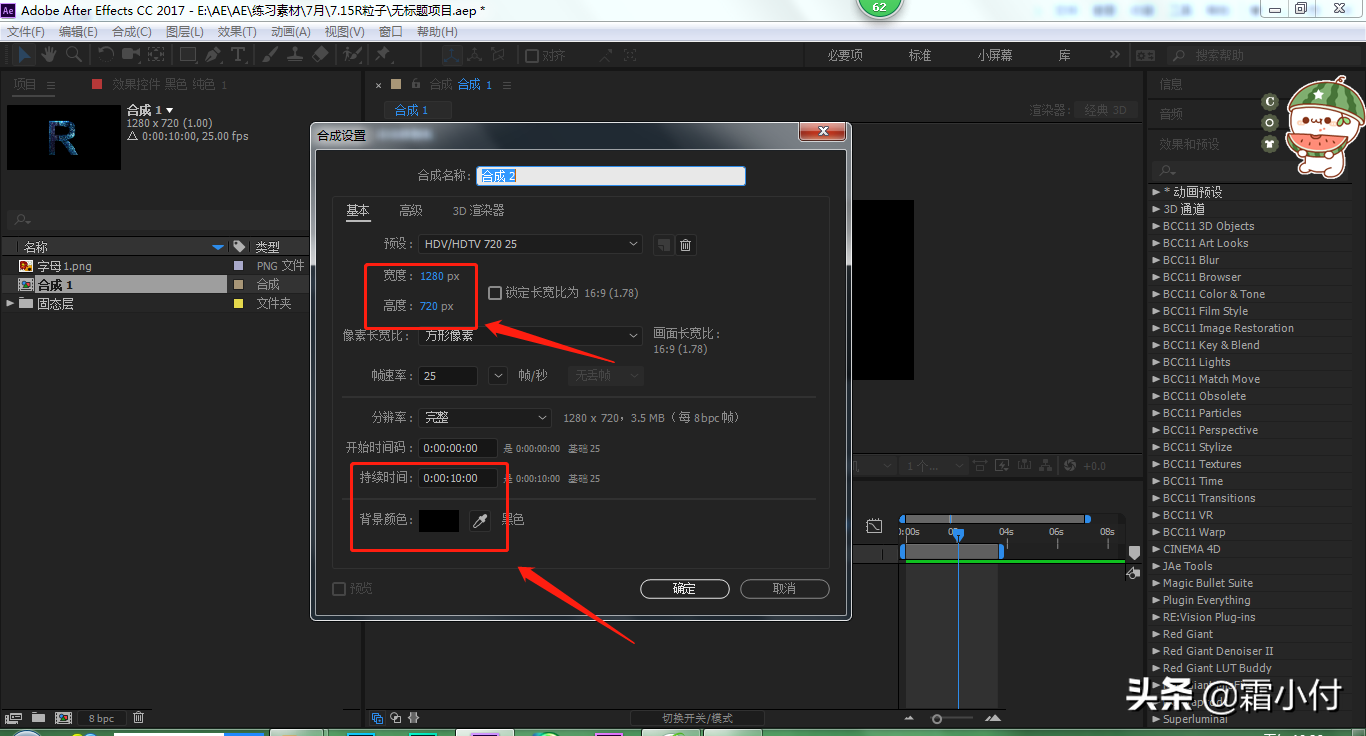Pick the Pen tool
Viewport: 1366px width, 736px height.
pos(212,55)
